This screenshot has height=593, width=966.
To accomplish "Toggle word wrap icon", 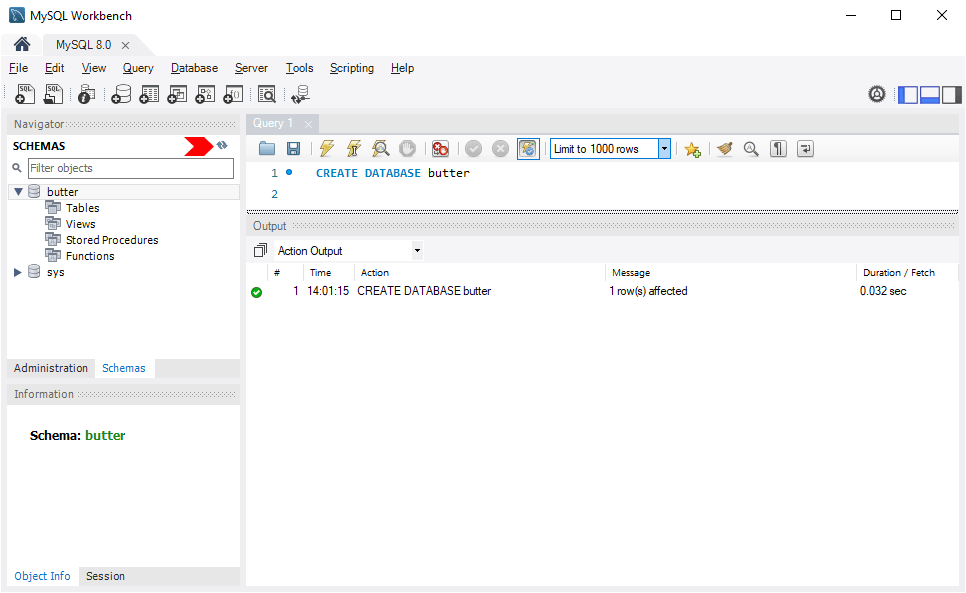I will pos(805,148).
